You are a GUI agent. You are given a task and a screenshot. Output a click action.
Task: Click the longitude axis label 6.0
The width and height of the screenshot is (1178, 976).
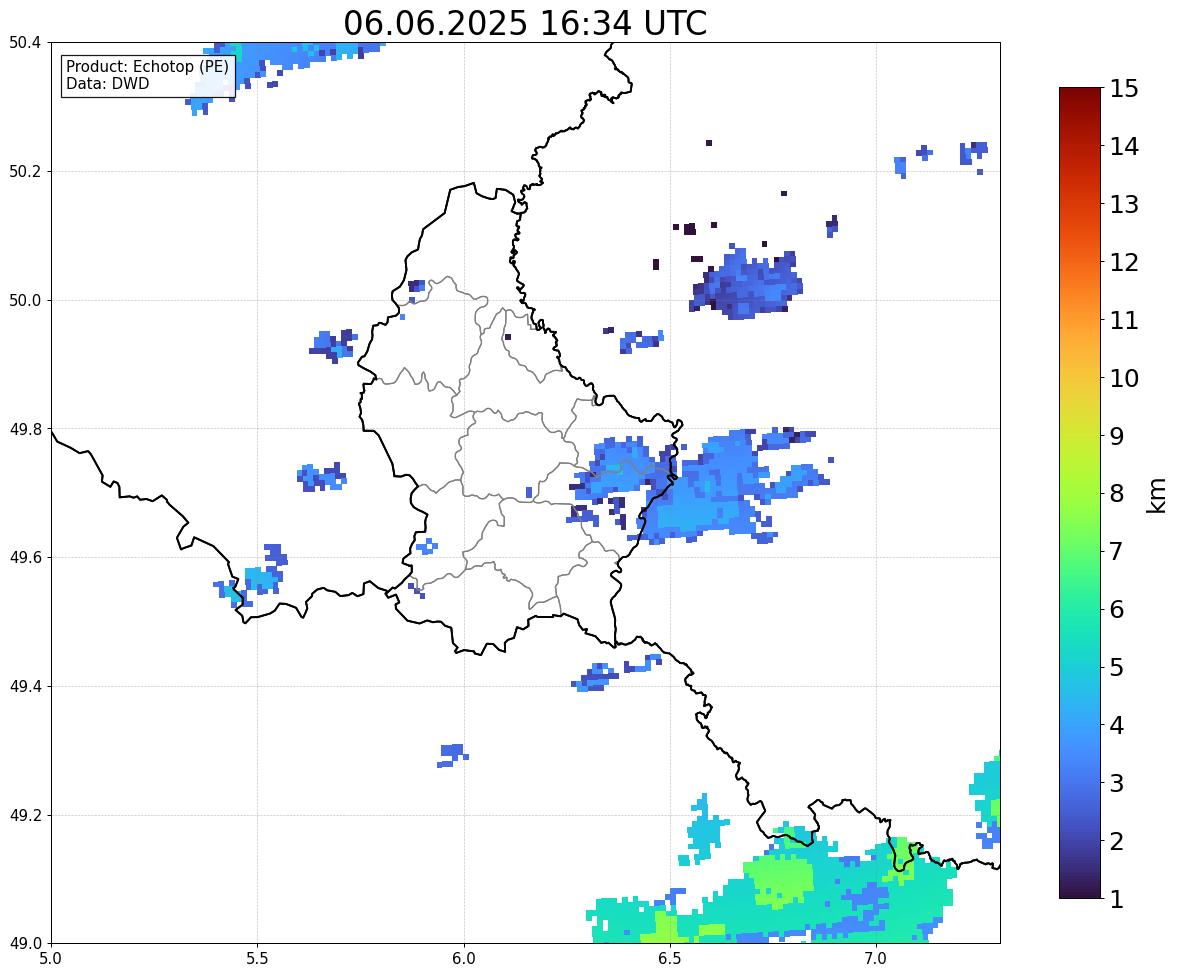point(464,959)
